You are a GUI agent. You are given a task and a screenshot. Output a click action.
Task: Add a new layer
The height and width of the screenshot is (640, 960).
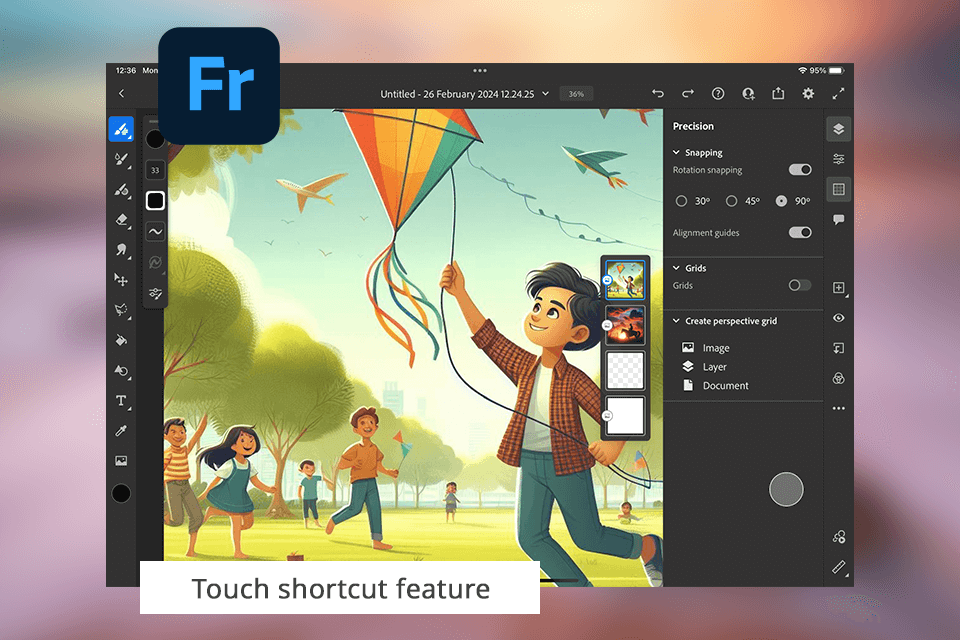[839, 288]
